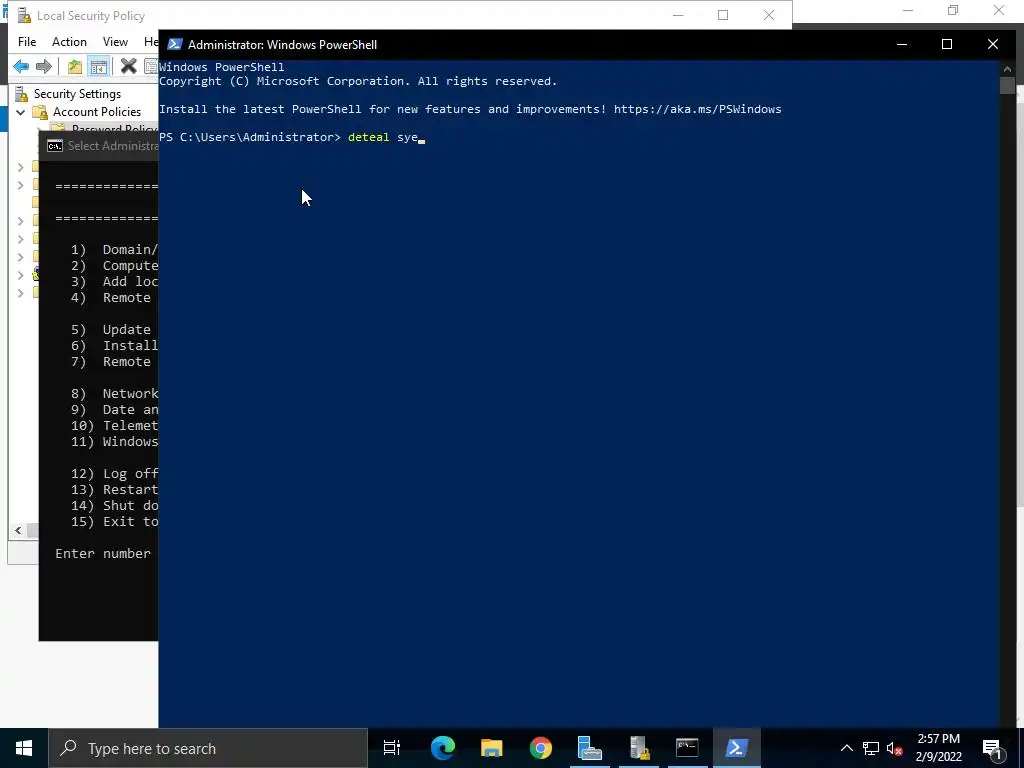Collapse the Account Policies tree node
Image resolution: width=1024 pixels, height=768 pixels.
(x=21, y=112)
